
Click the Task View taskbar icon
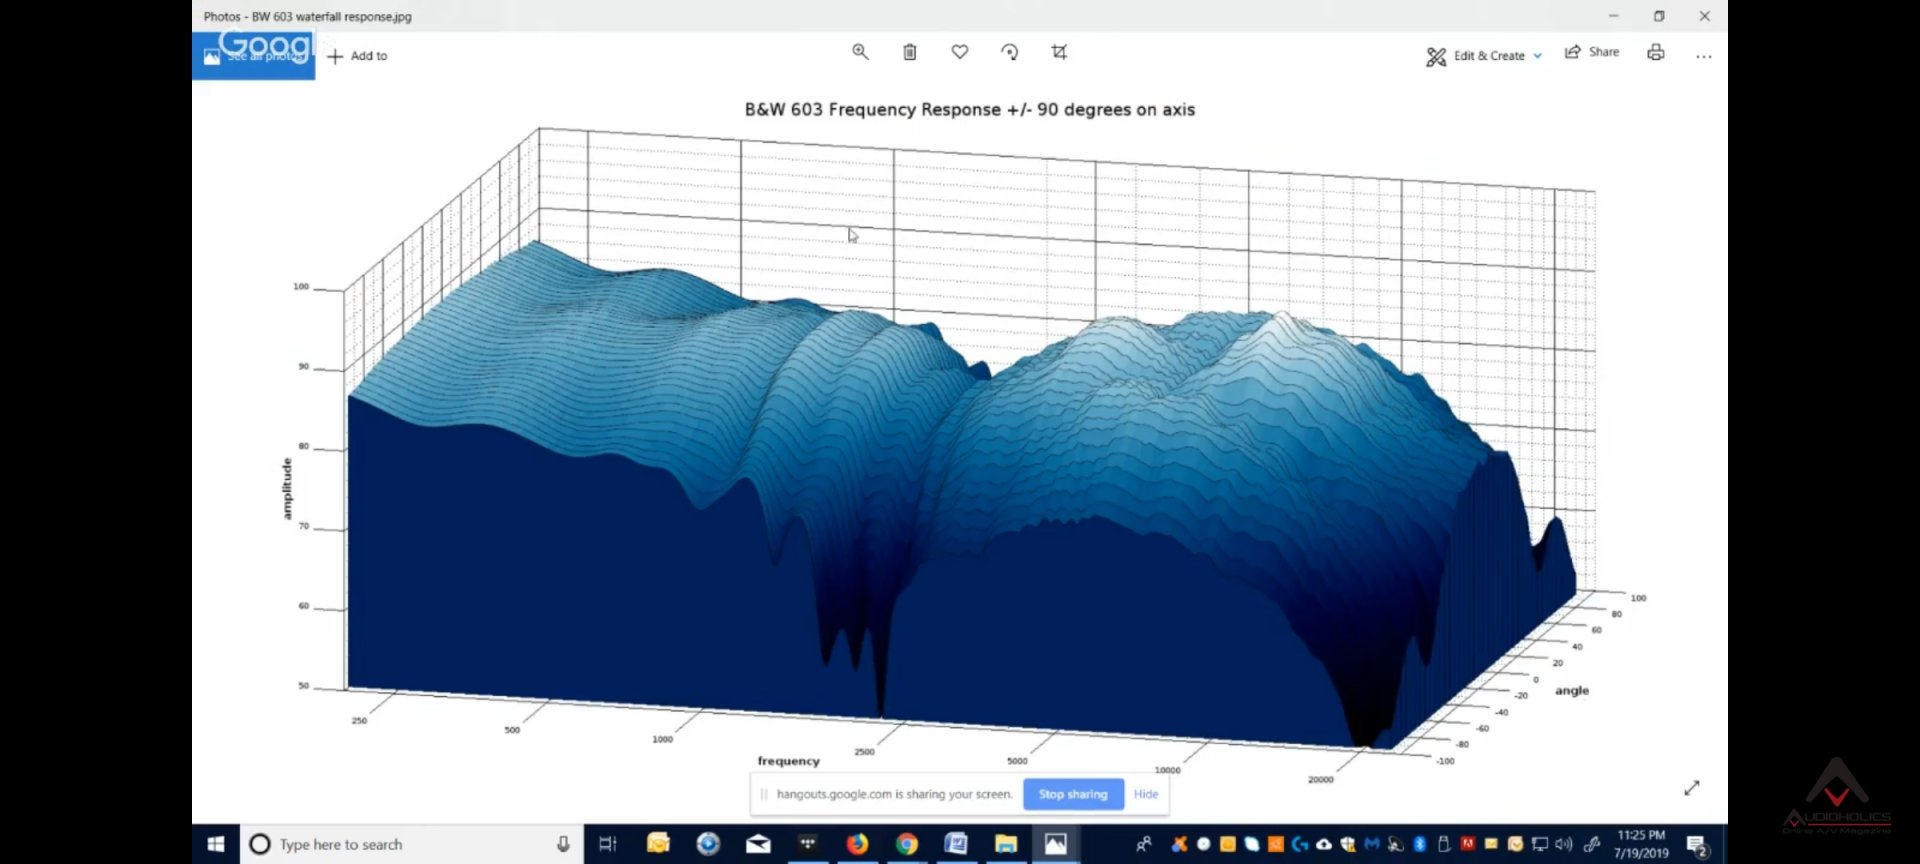(608, 844)
